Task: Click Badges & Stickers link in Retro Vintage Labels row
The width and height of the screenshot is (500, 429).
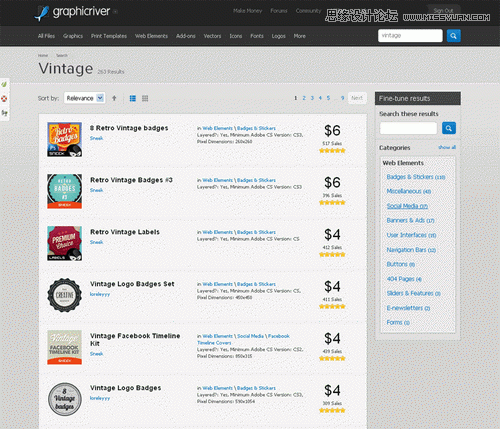Action: pos(256,232)
